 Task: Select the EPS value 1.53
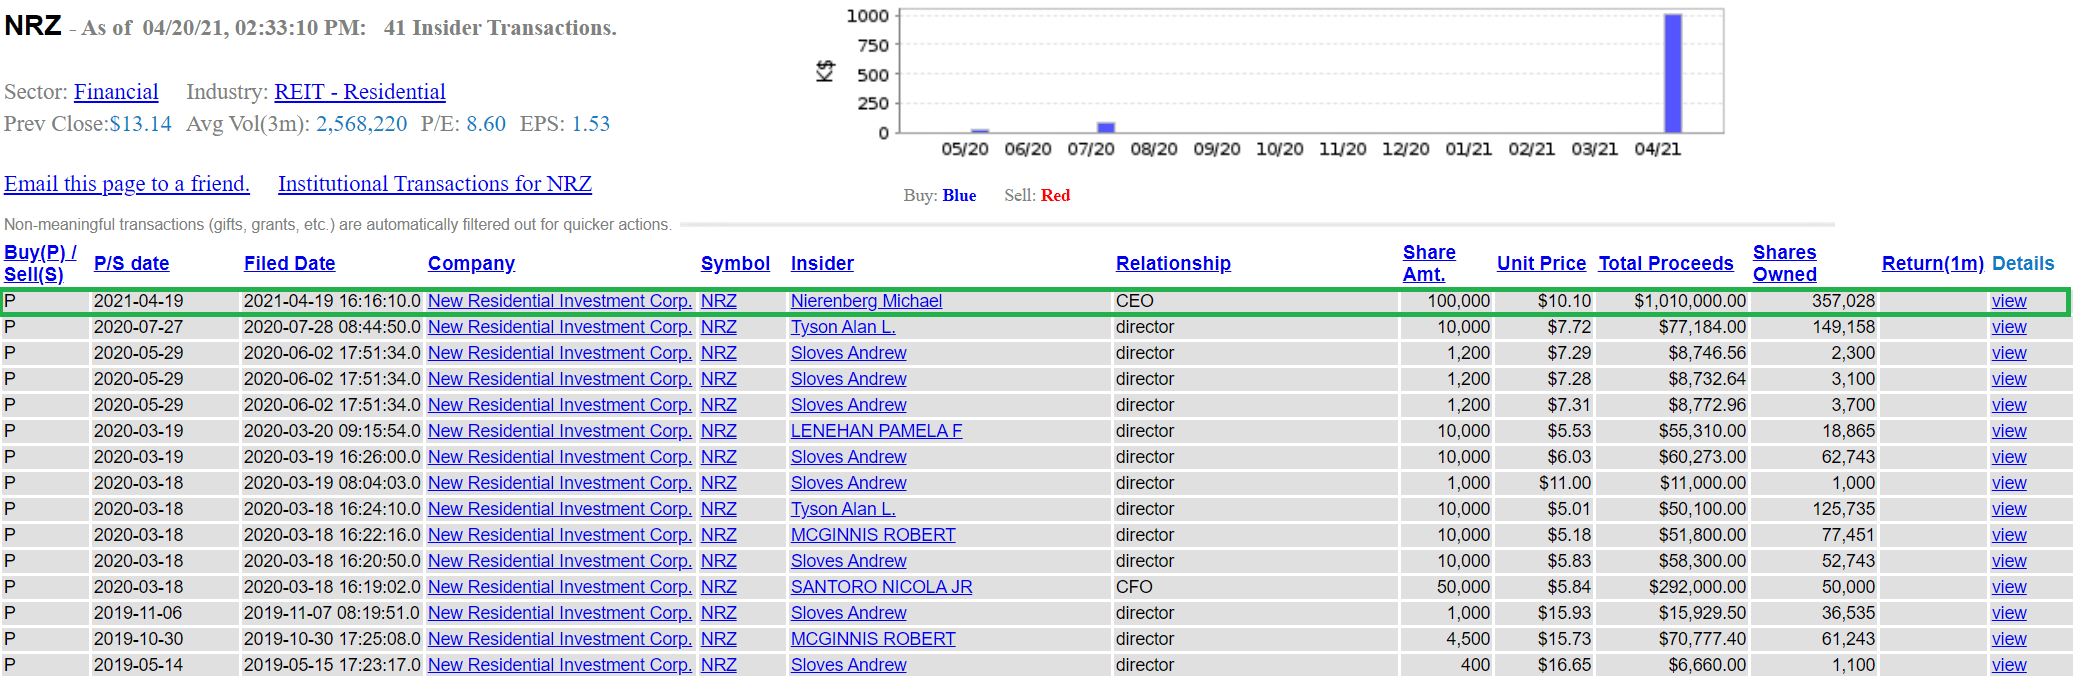point(591,124)
